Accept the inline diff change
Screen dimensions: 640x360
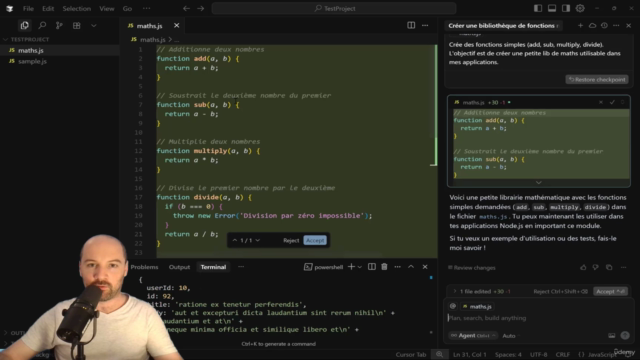(315, 240)
